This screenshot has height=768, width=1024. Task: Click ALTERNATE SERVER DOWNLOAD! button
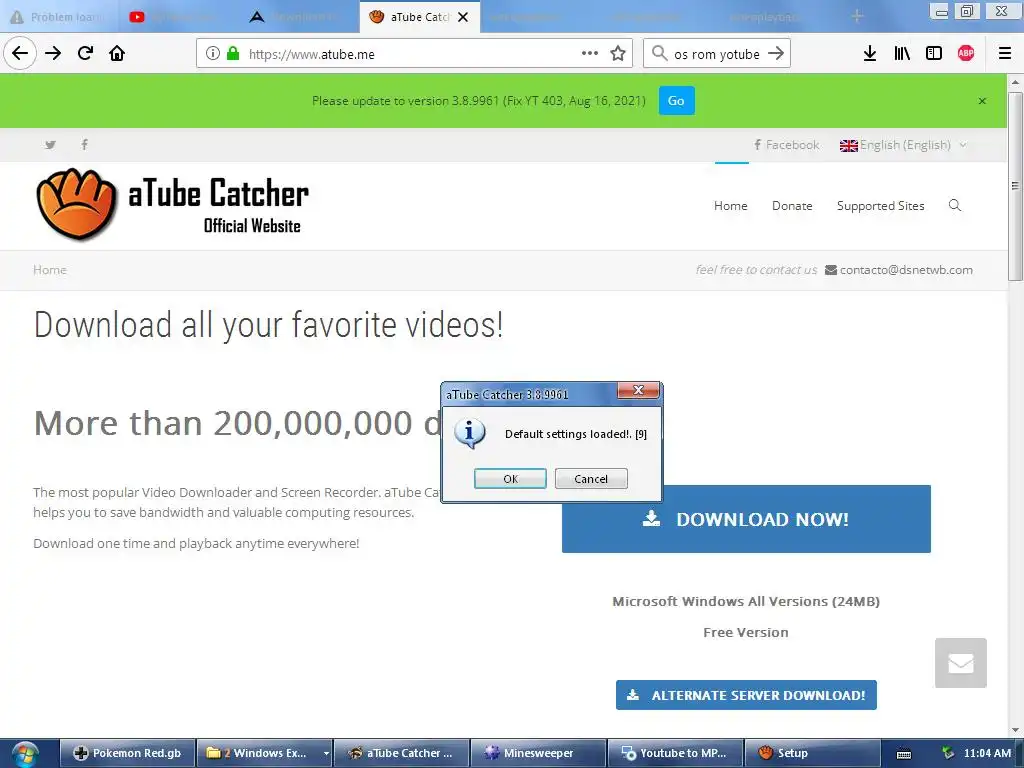point(746,696)
